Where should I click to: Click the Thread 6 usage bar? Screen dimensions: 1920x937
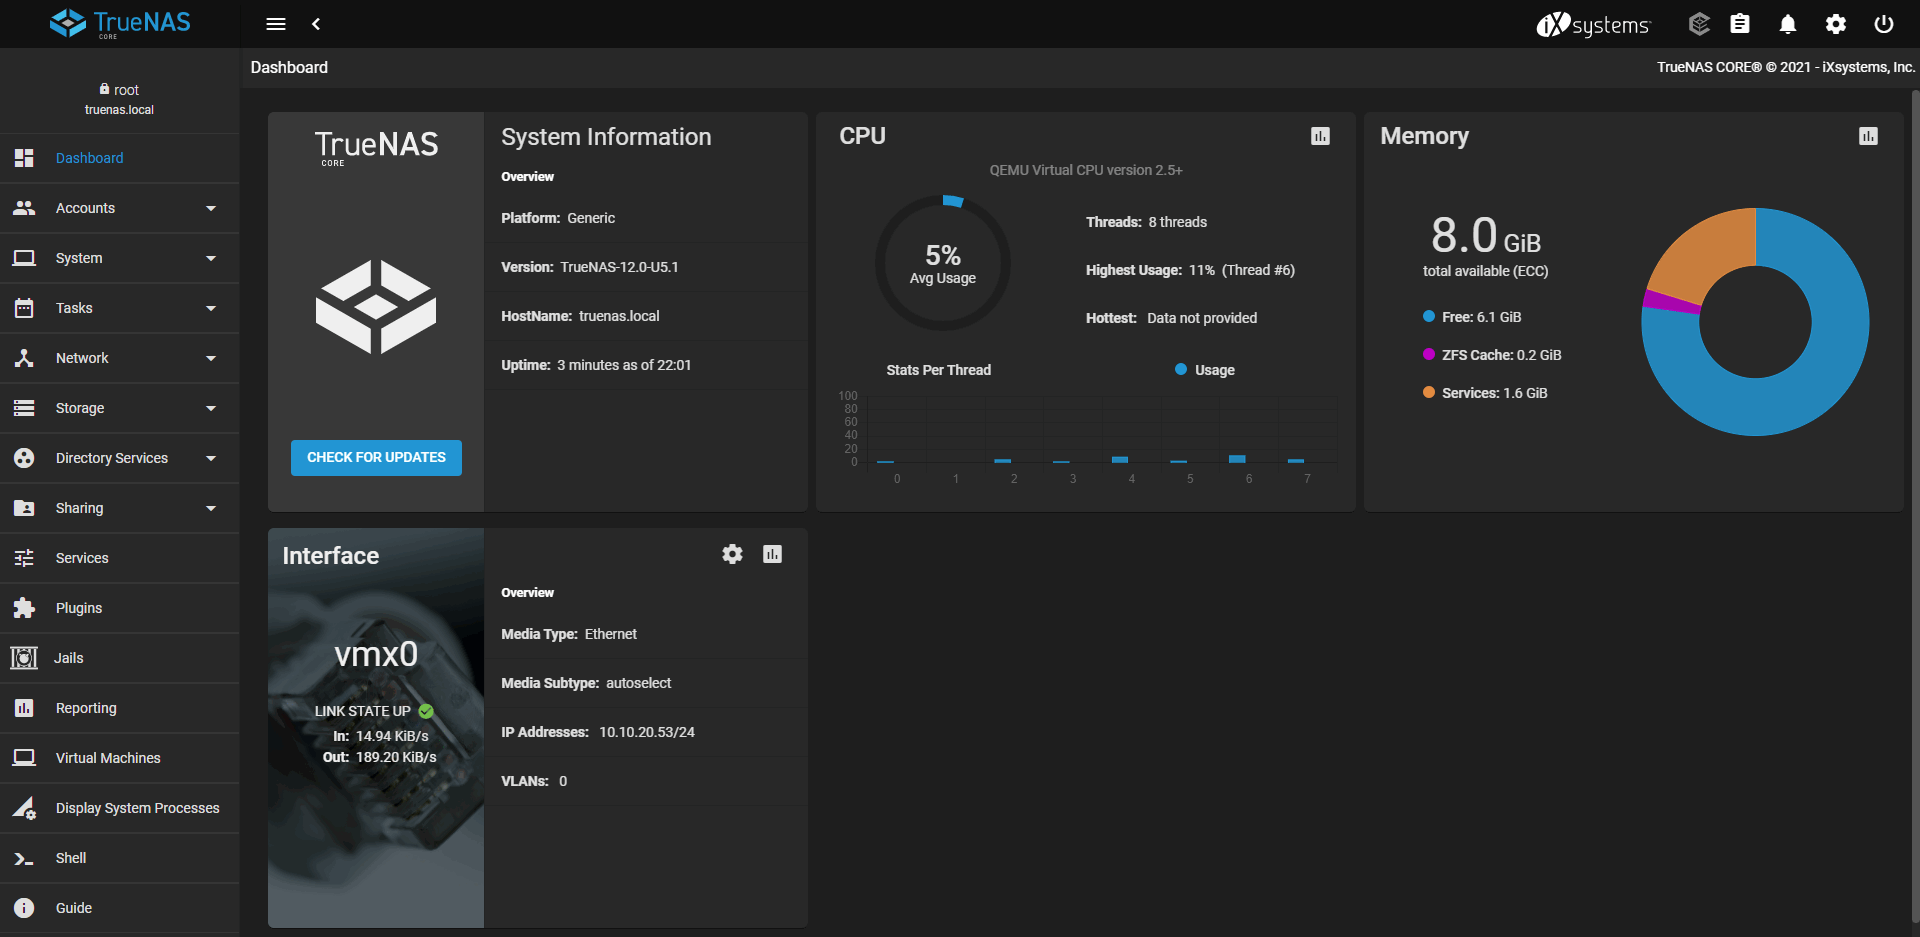click(x=1237, y=459)
